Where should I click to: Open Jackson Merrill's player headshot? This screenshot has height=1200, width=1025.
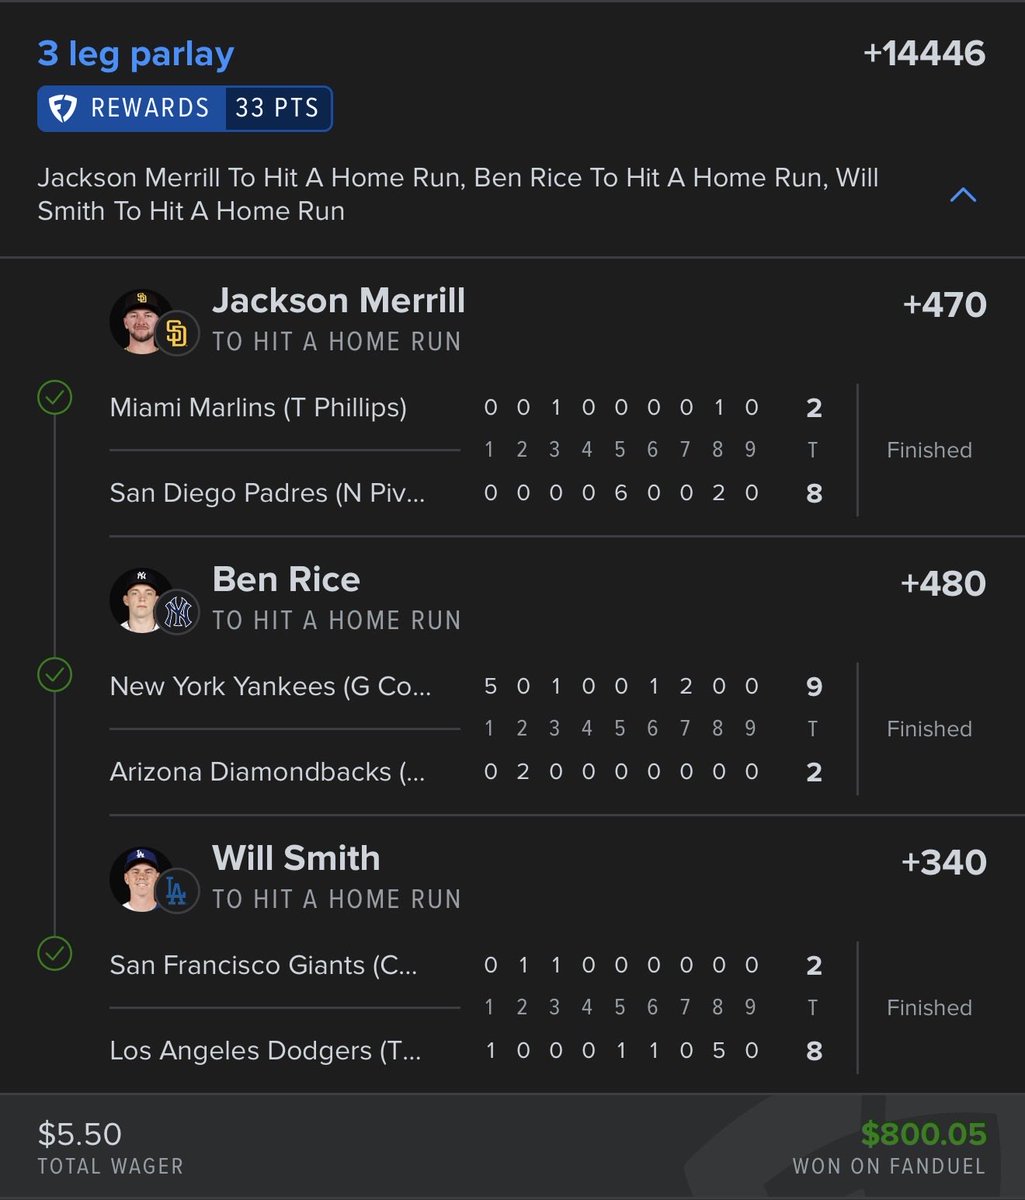coord(139,320)
